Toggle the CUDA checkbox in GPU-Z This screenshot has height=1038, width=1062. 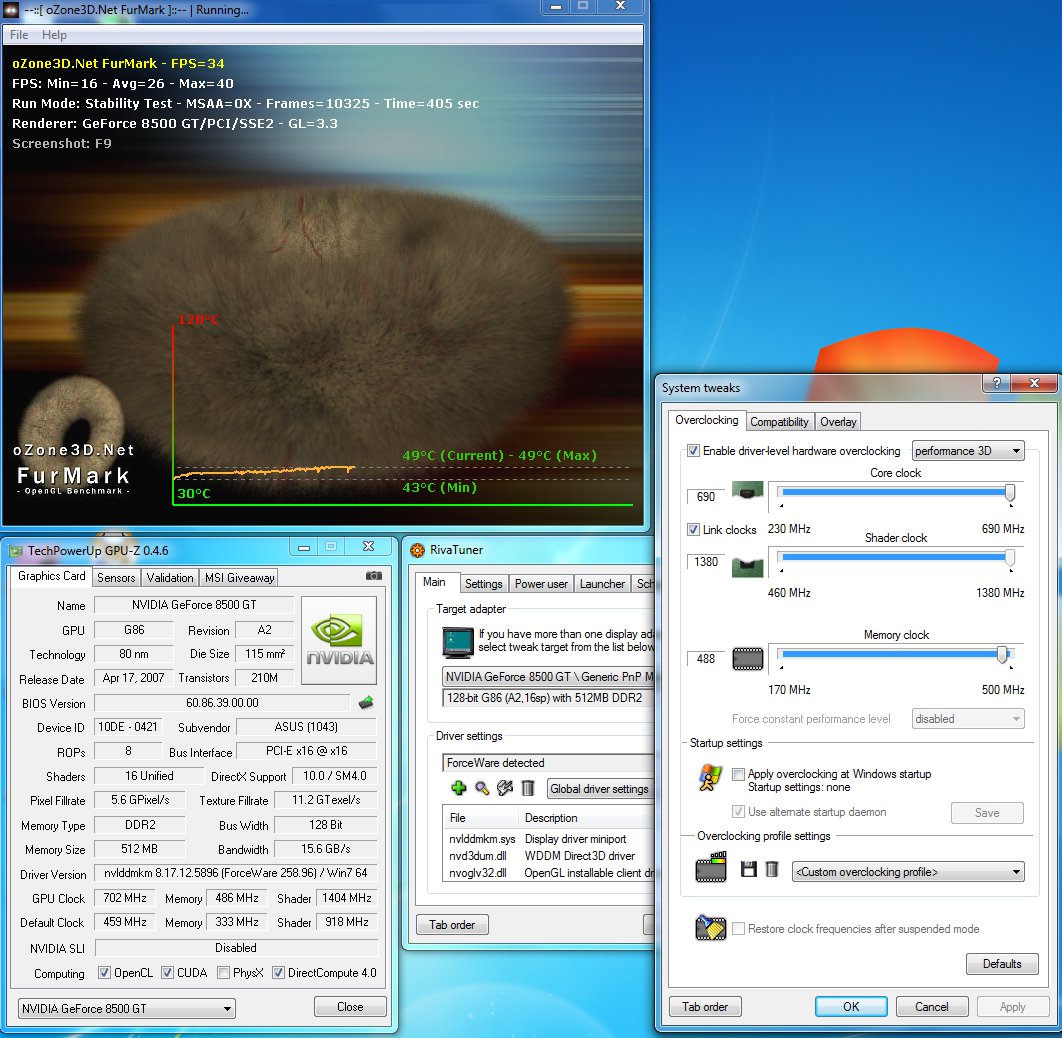click(167, 972)
